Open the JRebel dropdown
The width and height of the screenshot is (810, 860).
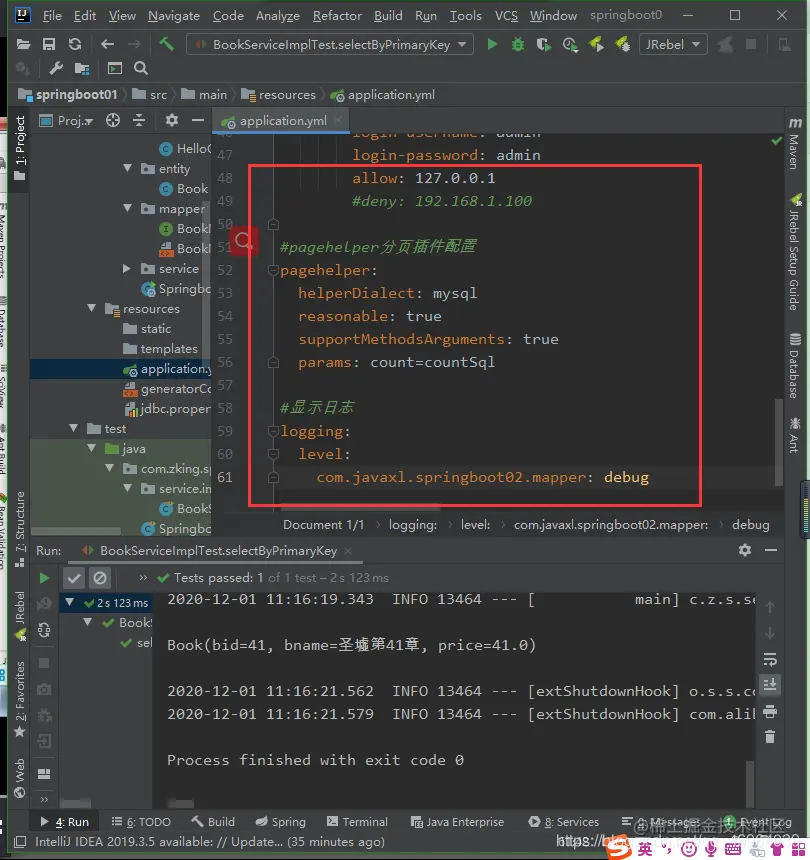pyautogui.click(x=673, y=44)
